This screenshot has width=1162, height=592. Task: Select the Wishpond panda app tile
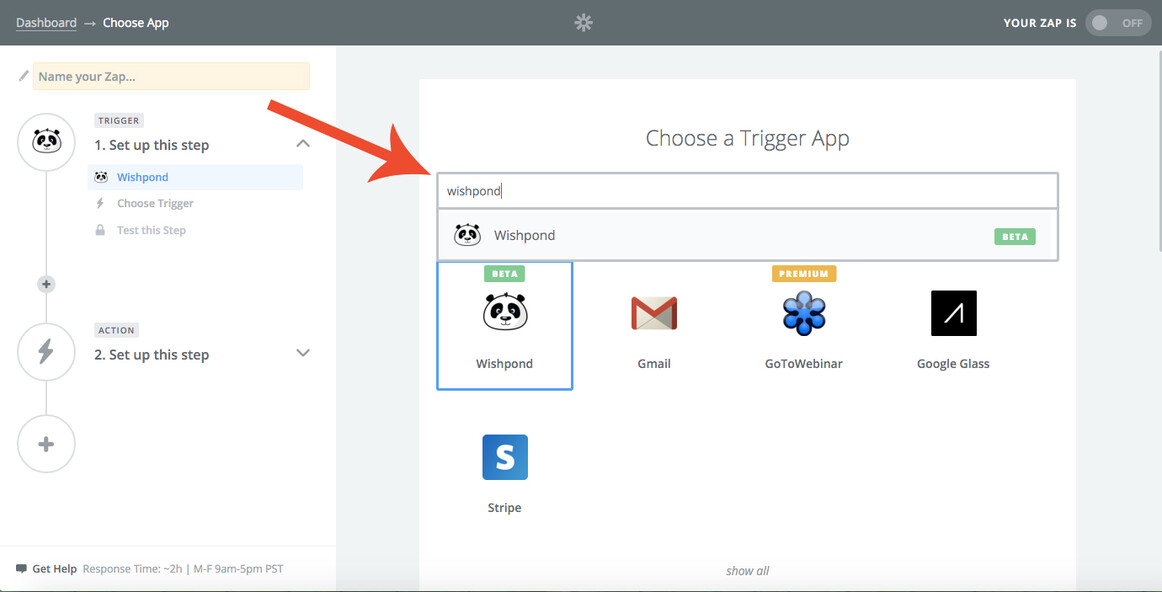tap(505, 325)
